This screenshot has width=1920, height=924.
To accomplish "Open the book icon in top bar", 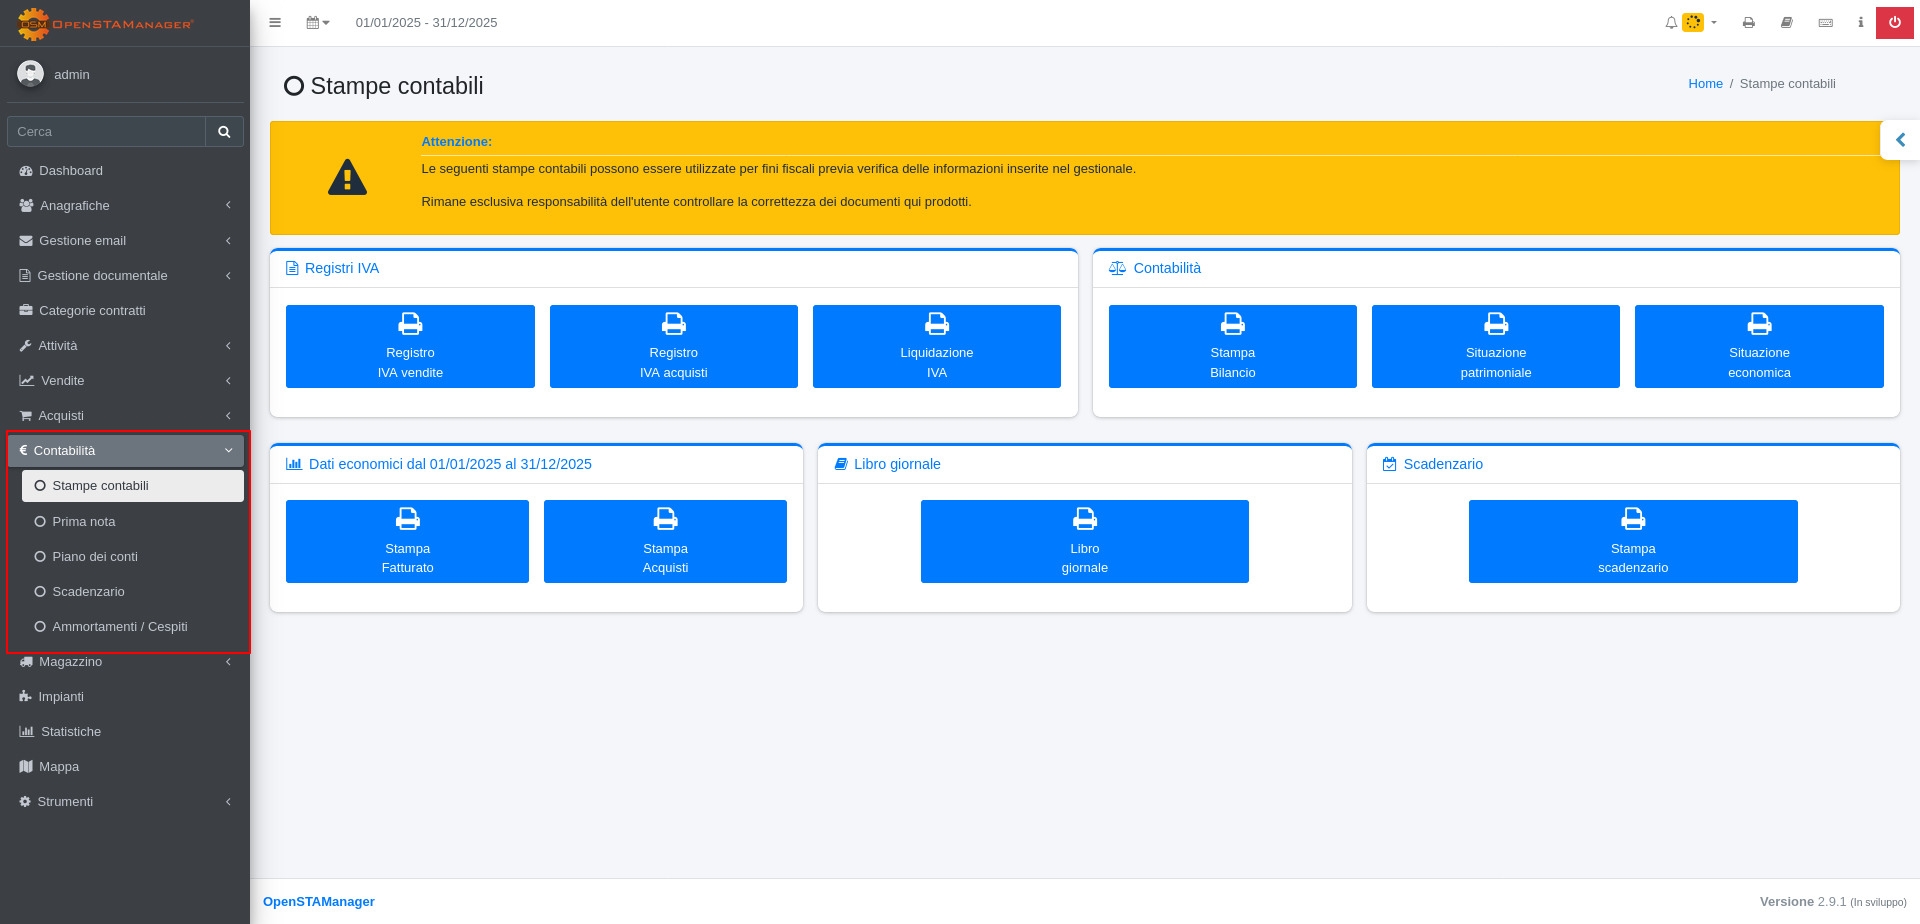I will [1787, 23].
